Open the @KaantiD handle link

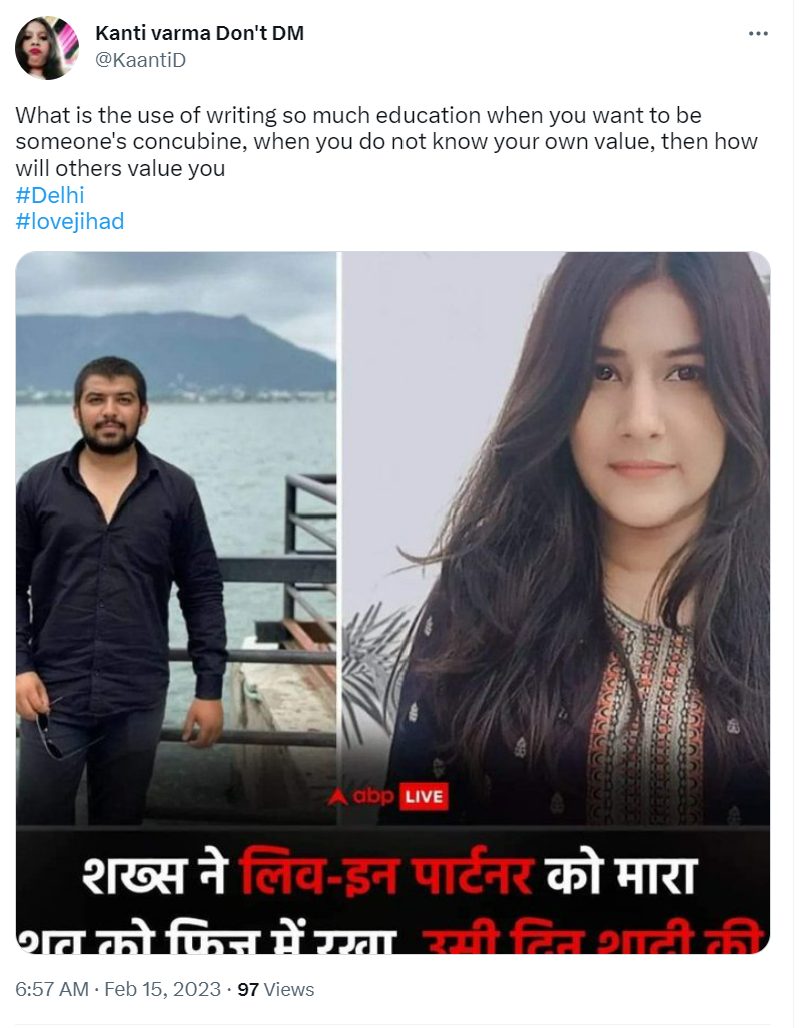pyautogui.click(x=140, y=60)
